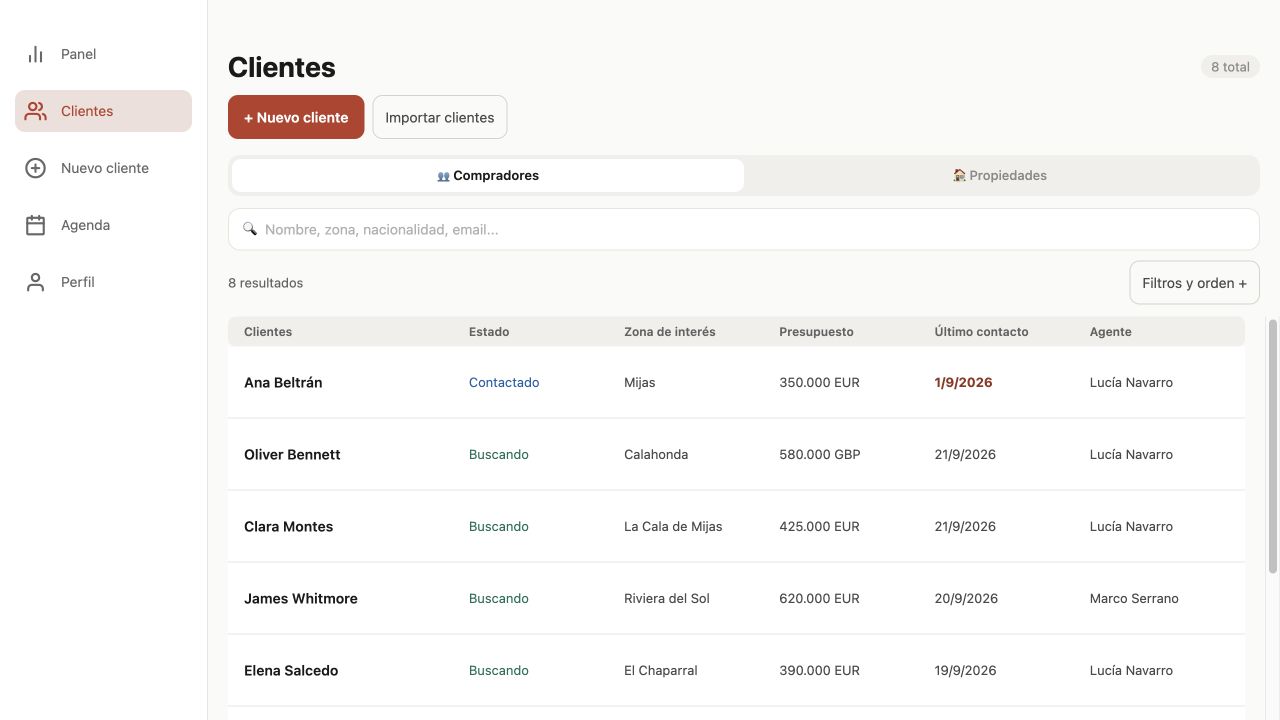The width and height of the screenshot is (1280, 720).
Task: Open the Panel sidebar item
Action: [103, 54]
